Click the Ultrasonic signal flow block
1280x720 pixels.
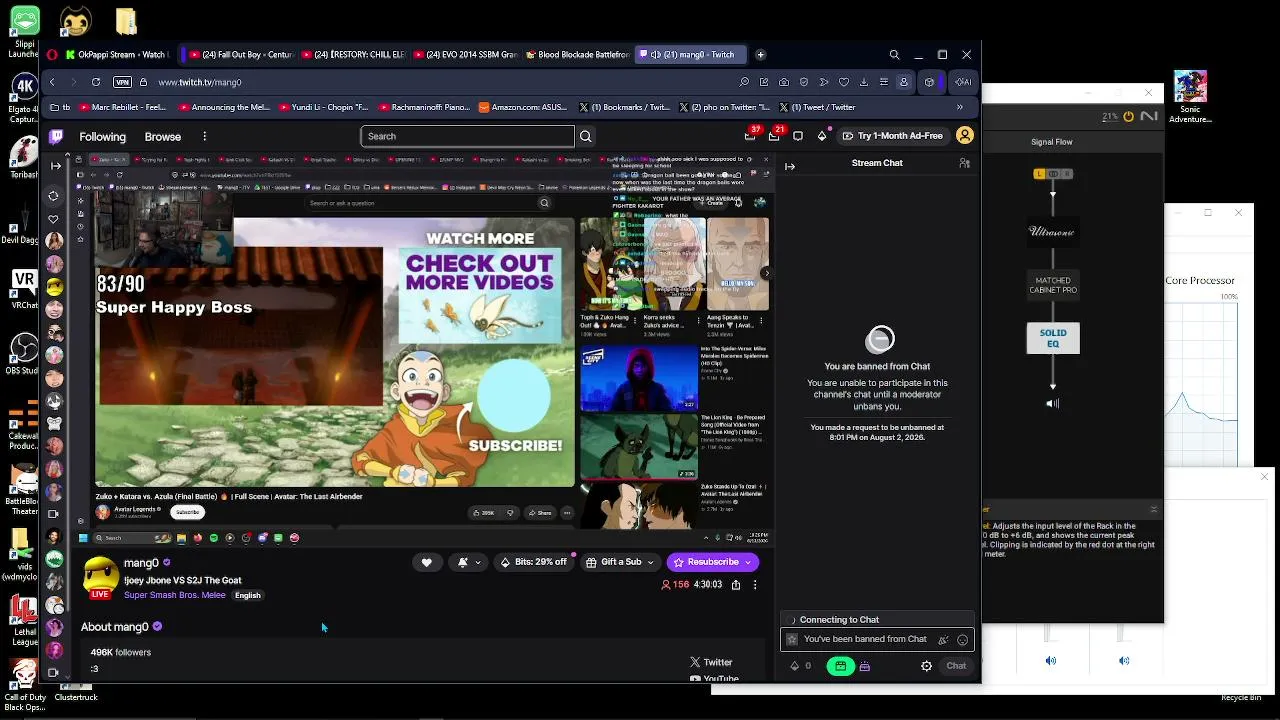pos(1053,231)
